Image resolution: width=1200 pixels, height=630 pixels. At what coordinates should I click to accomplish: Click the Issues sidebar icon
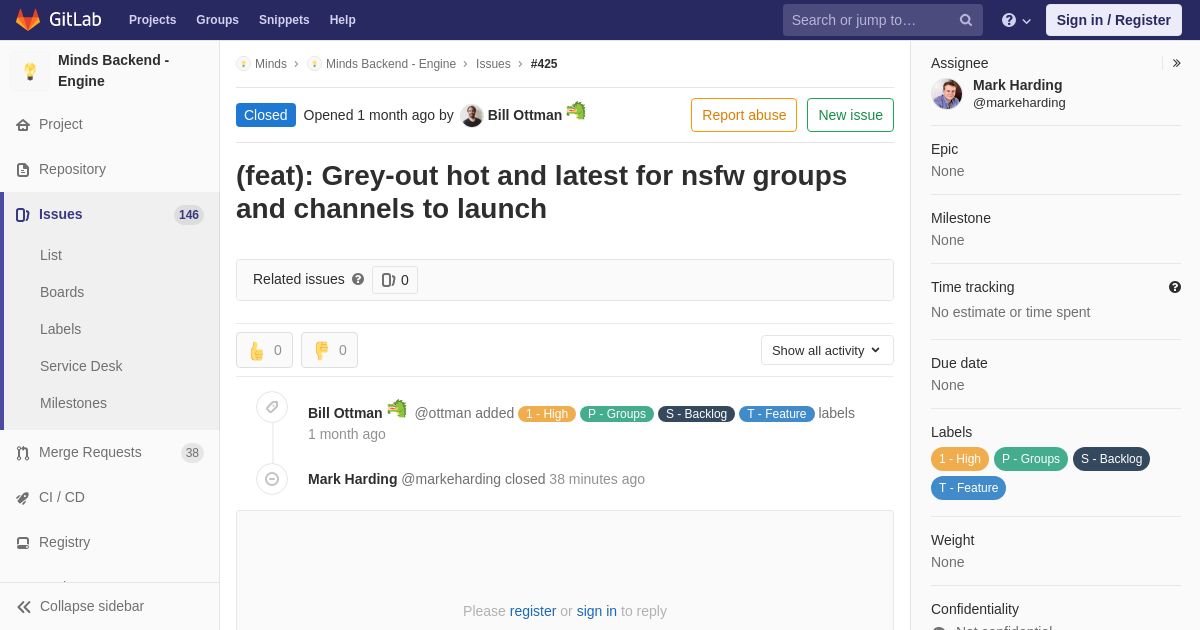[x=23, y=215]
